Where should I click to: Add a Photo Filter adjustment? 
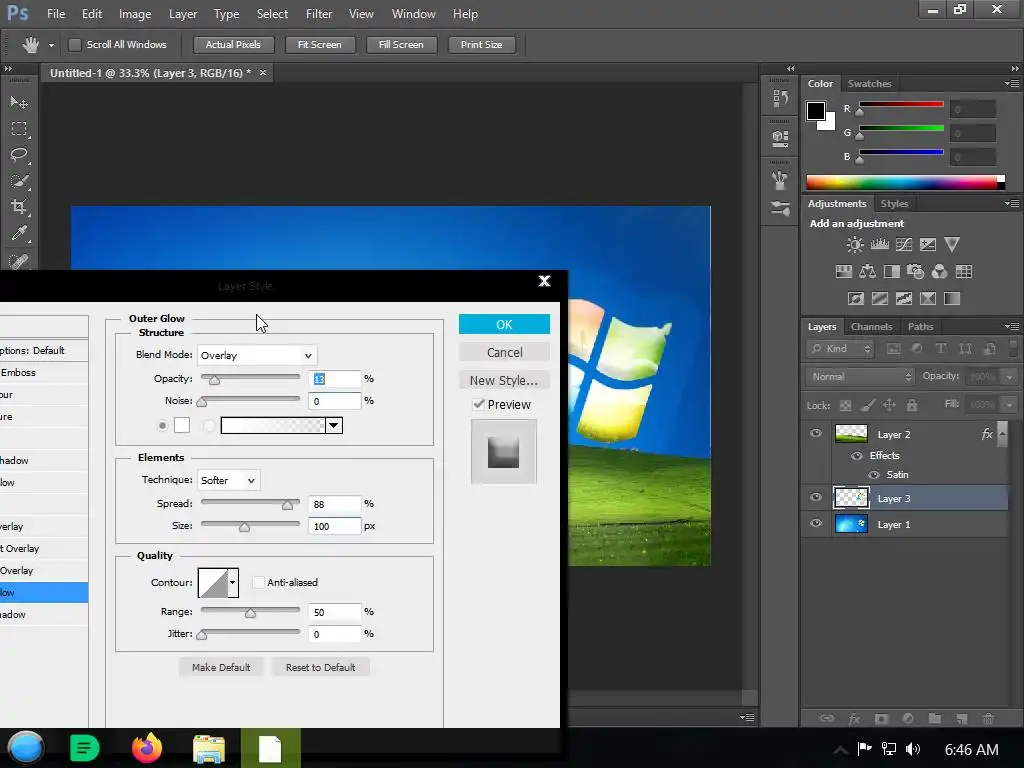[916, 272]
